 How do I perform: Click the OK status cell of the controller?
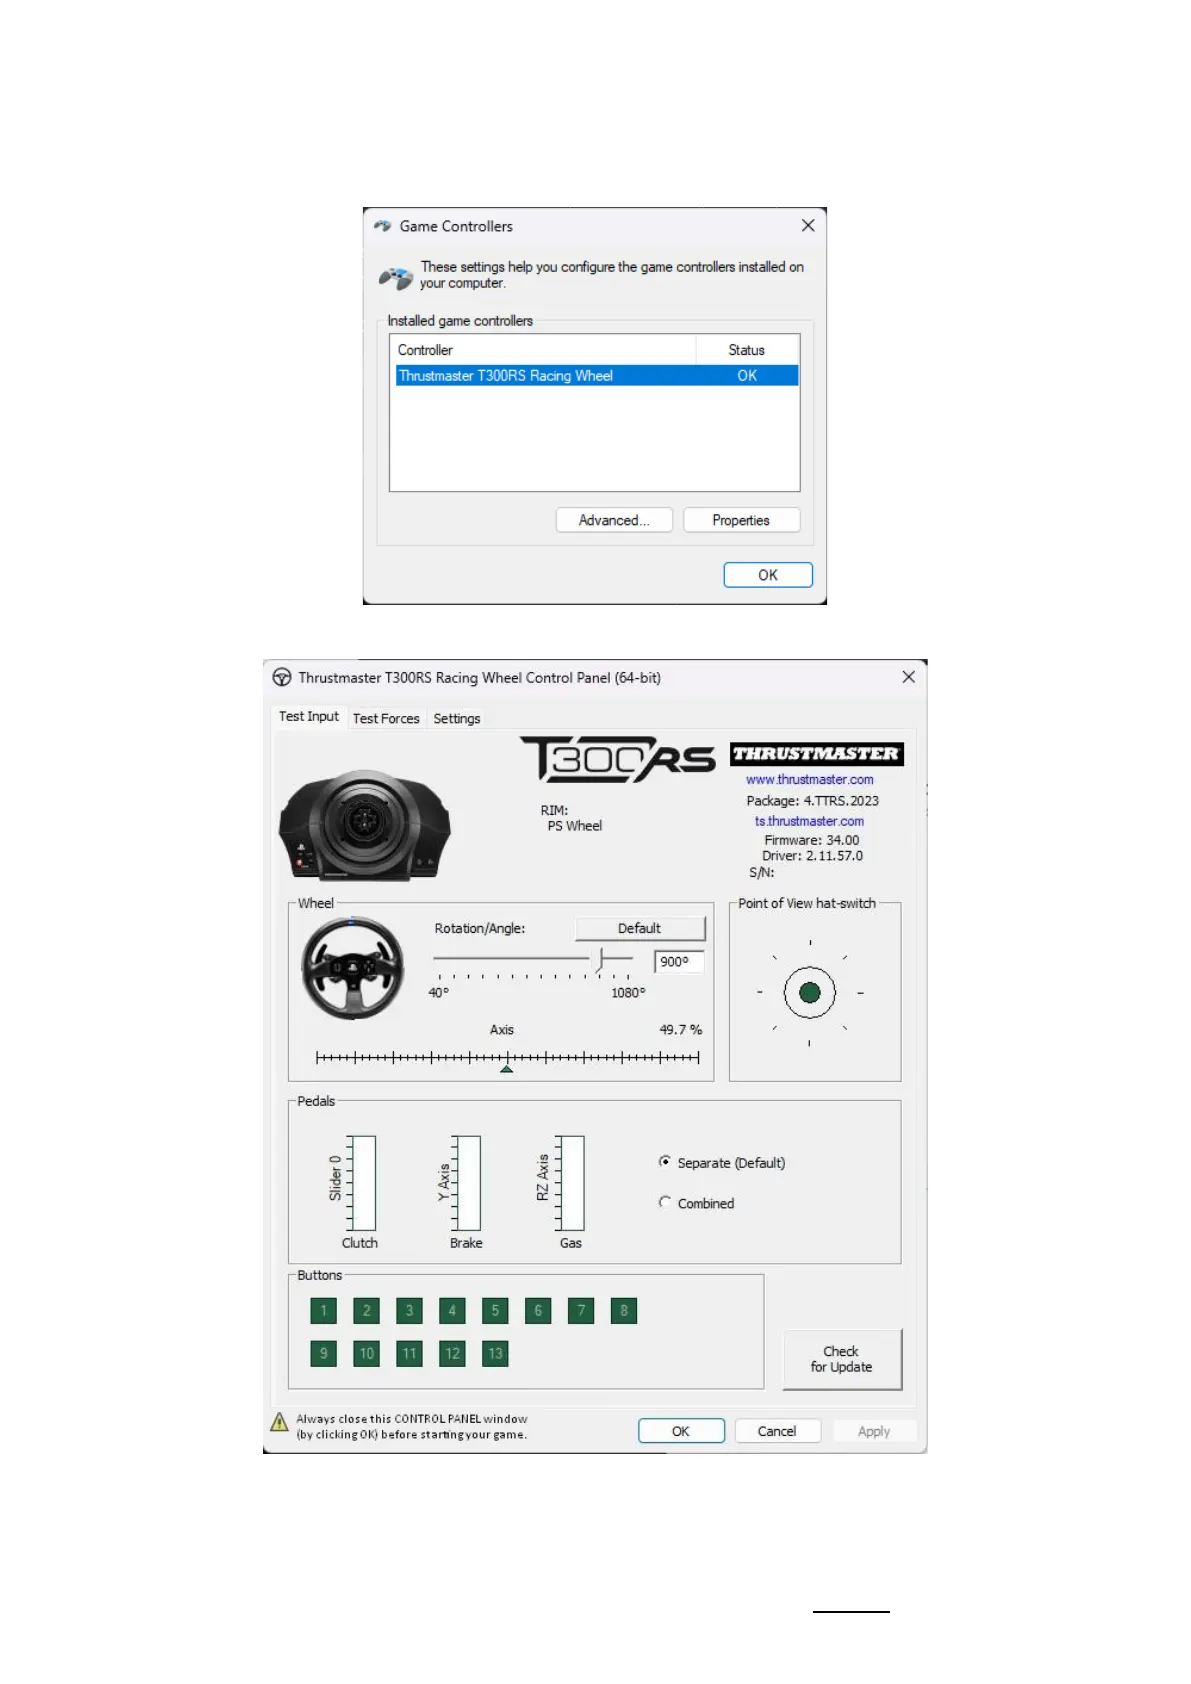point(747,375)
